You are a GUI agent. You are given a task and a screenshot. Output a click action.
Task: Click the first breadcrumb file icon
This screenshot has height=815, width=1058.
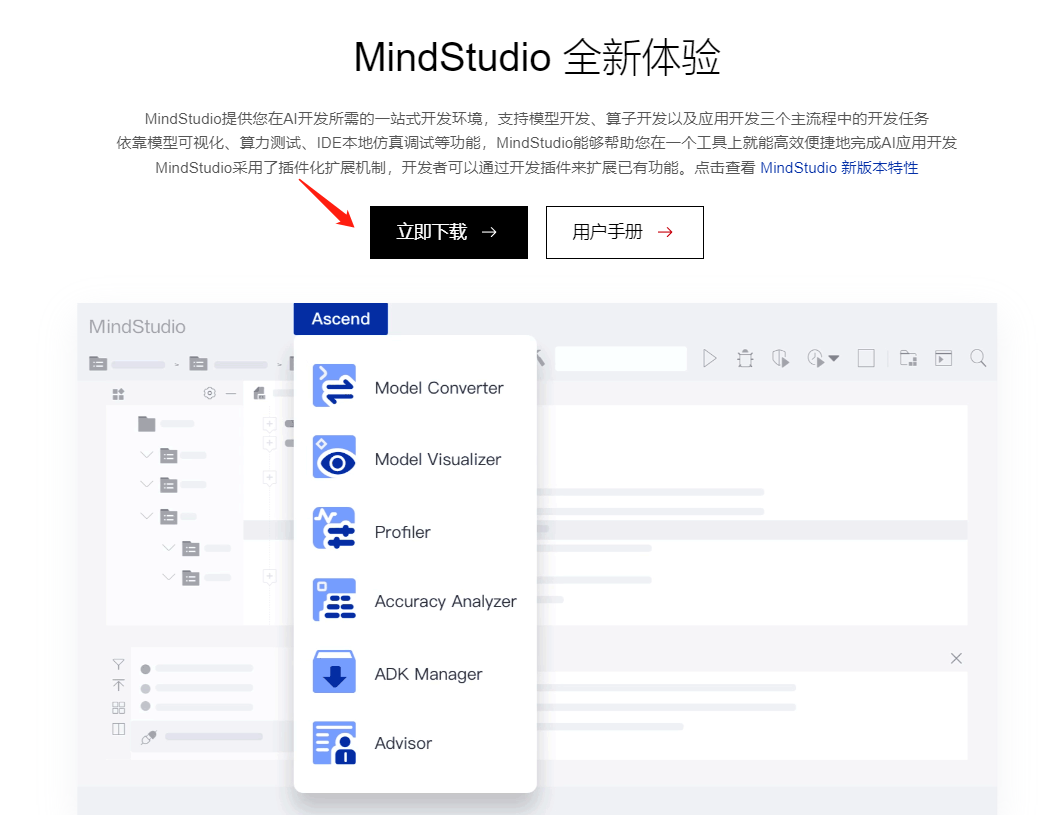pos(98,364)
